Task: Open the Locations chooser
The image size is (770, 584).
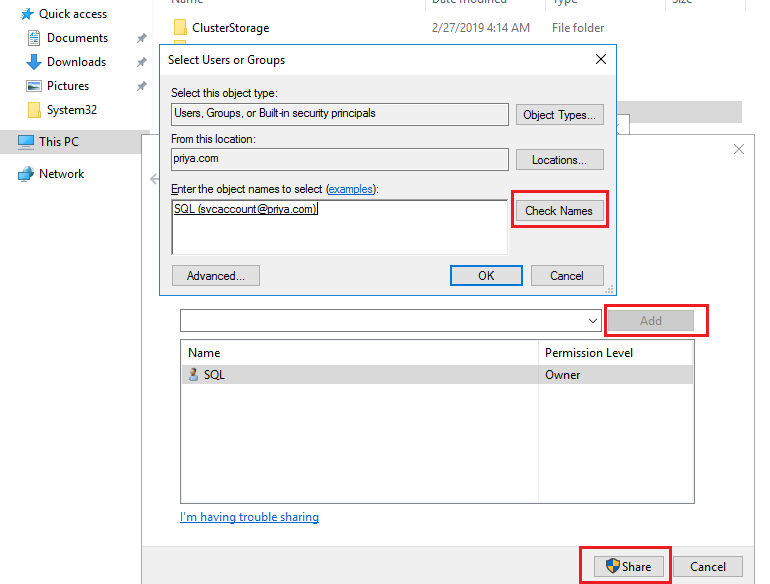Action: 559,160
